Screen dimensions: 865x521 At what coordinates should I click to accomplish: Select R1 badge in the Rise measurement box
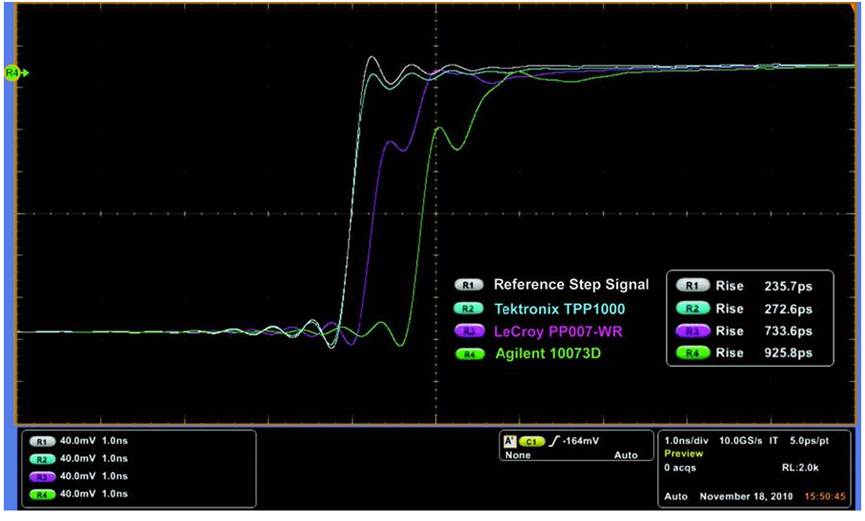692,285
